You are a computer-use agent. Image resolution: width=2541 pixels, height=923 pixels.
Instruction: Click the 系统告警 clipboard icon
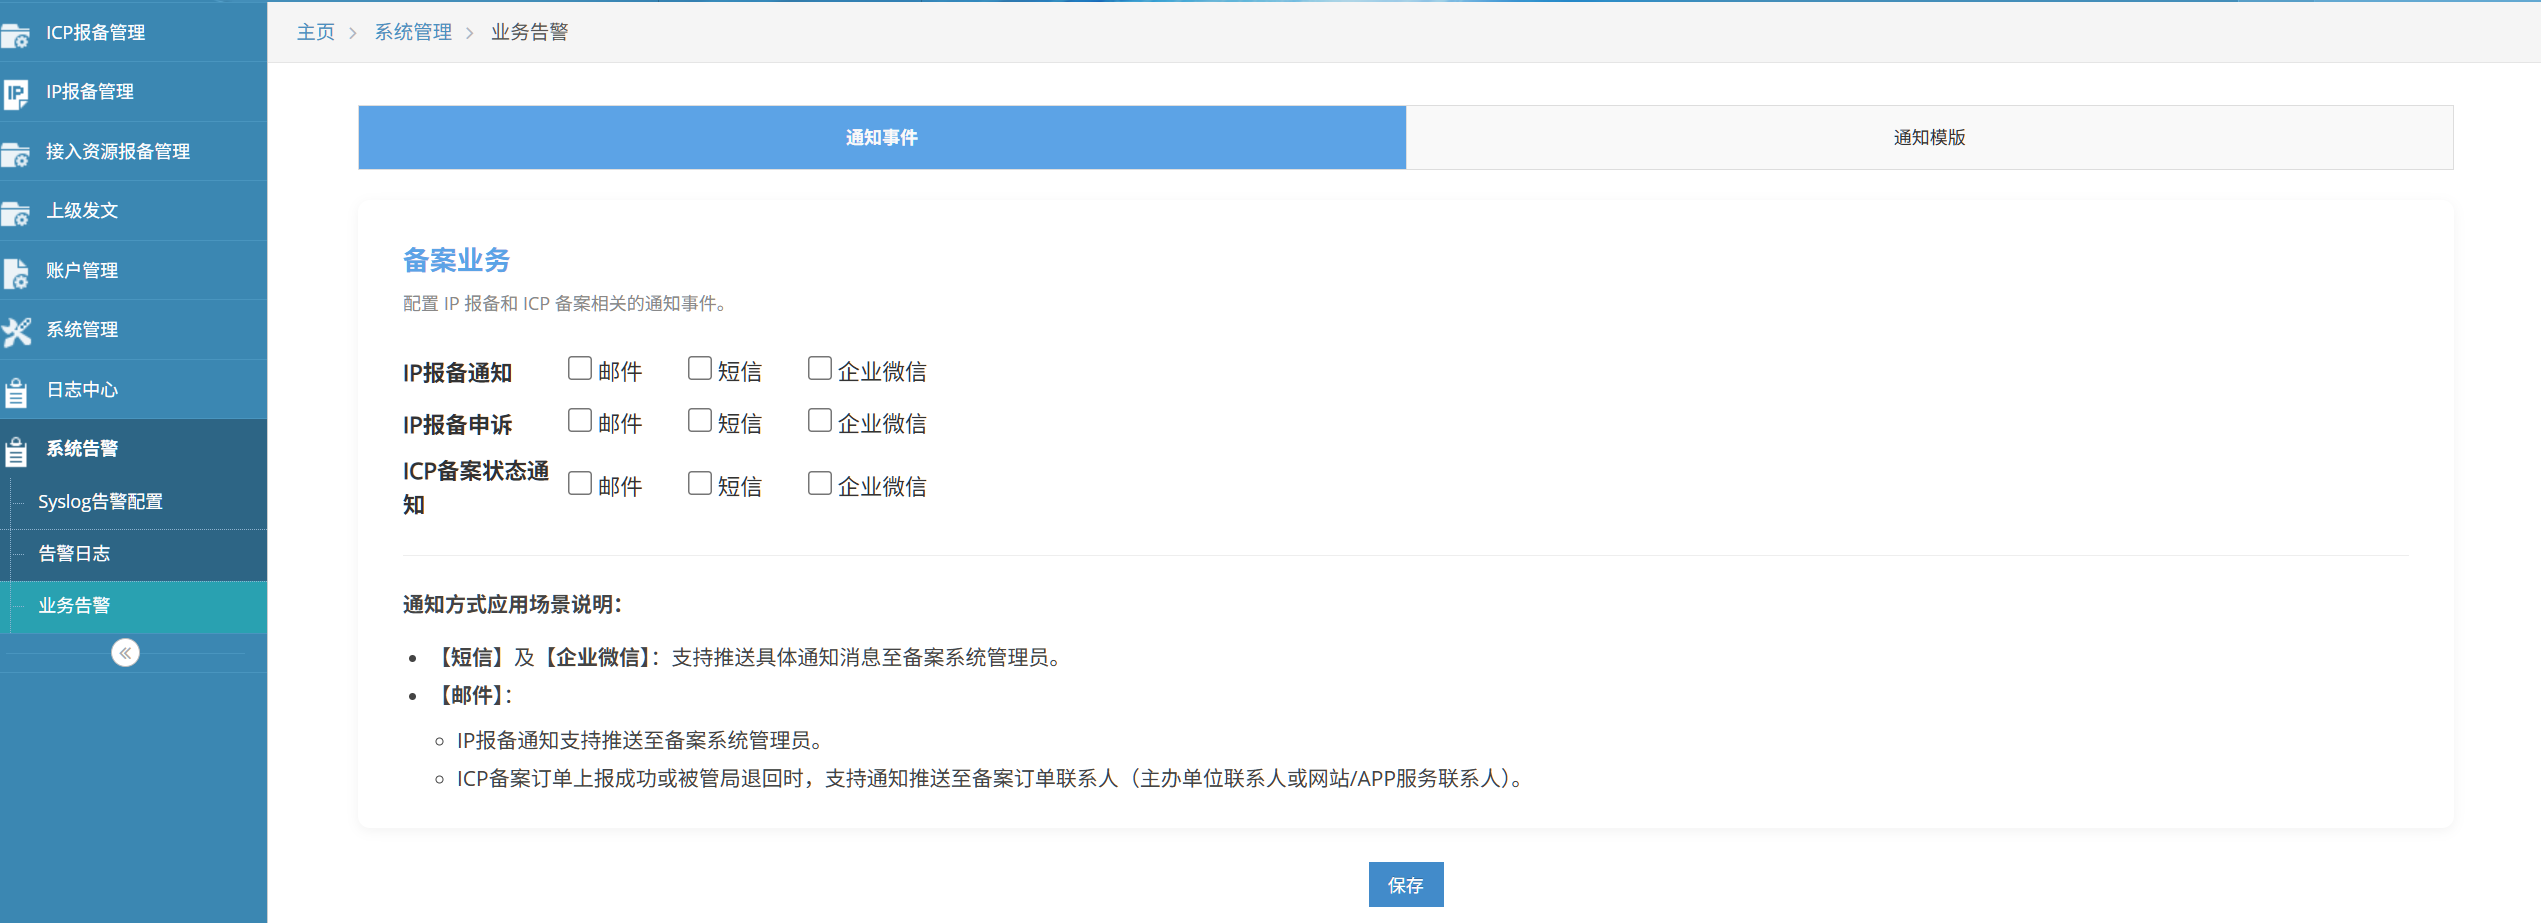point(16,451)
